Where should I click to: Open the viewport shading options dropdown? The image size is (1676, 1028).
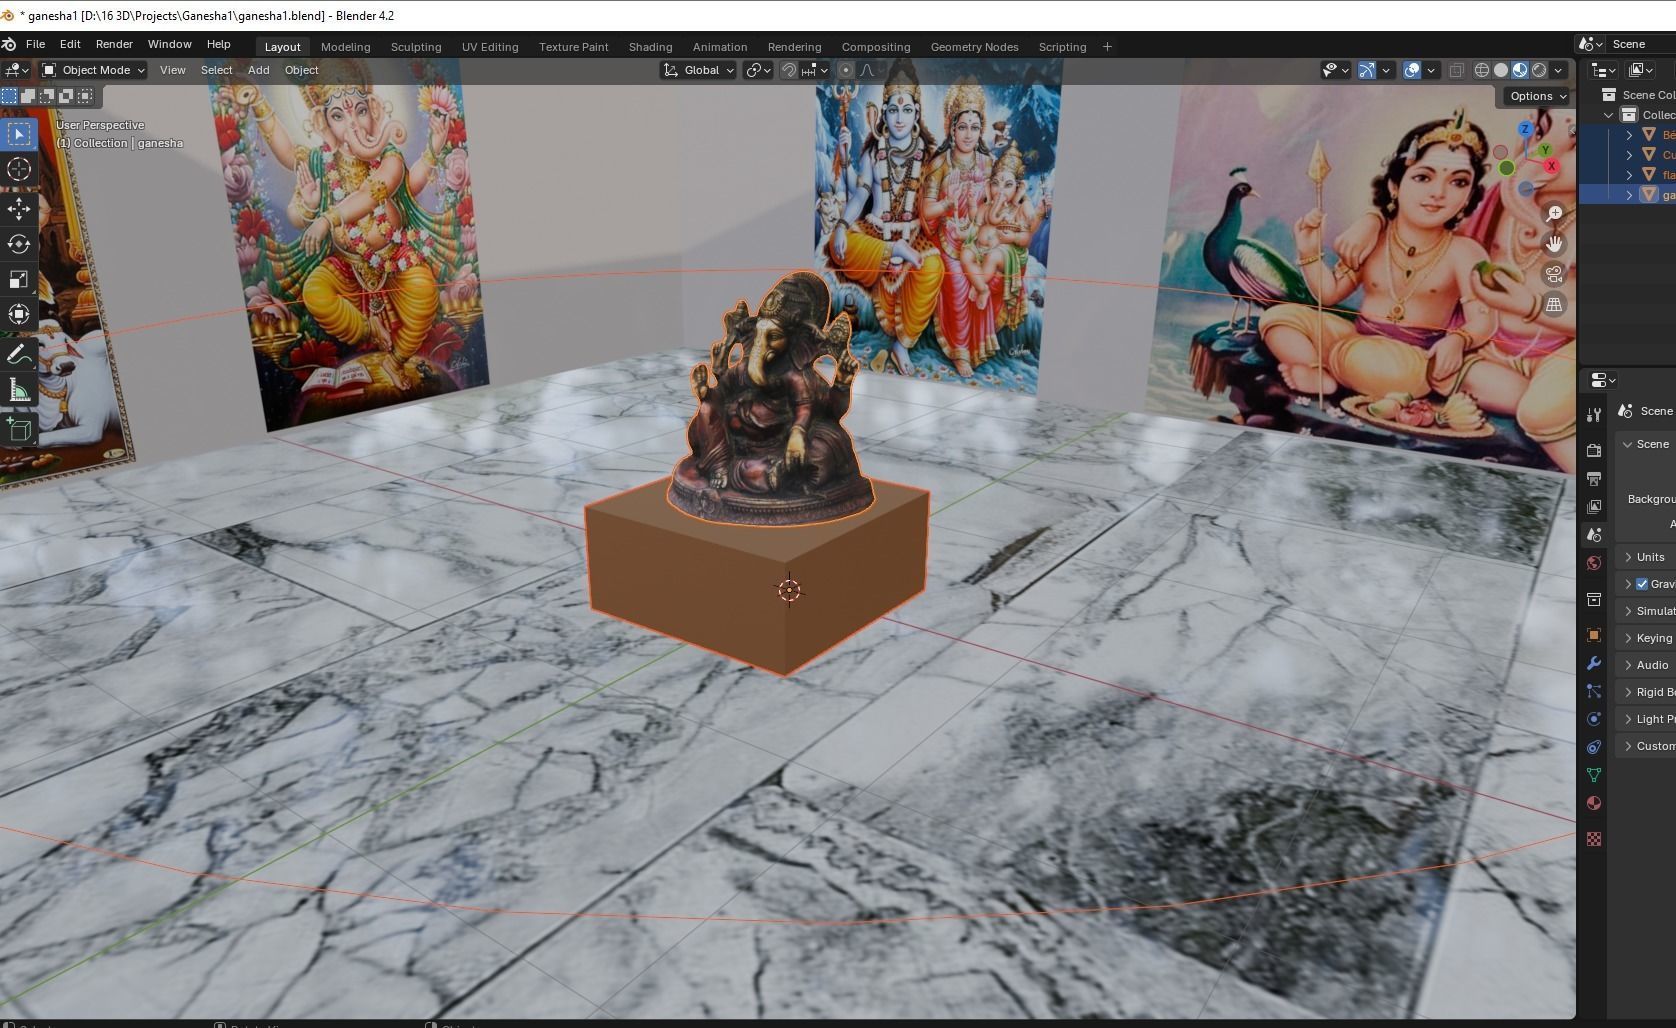click(1558, 70)
